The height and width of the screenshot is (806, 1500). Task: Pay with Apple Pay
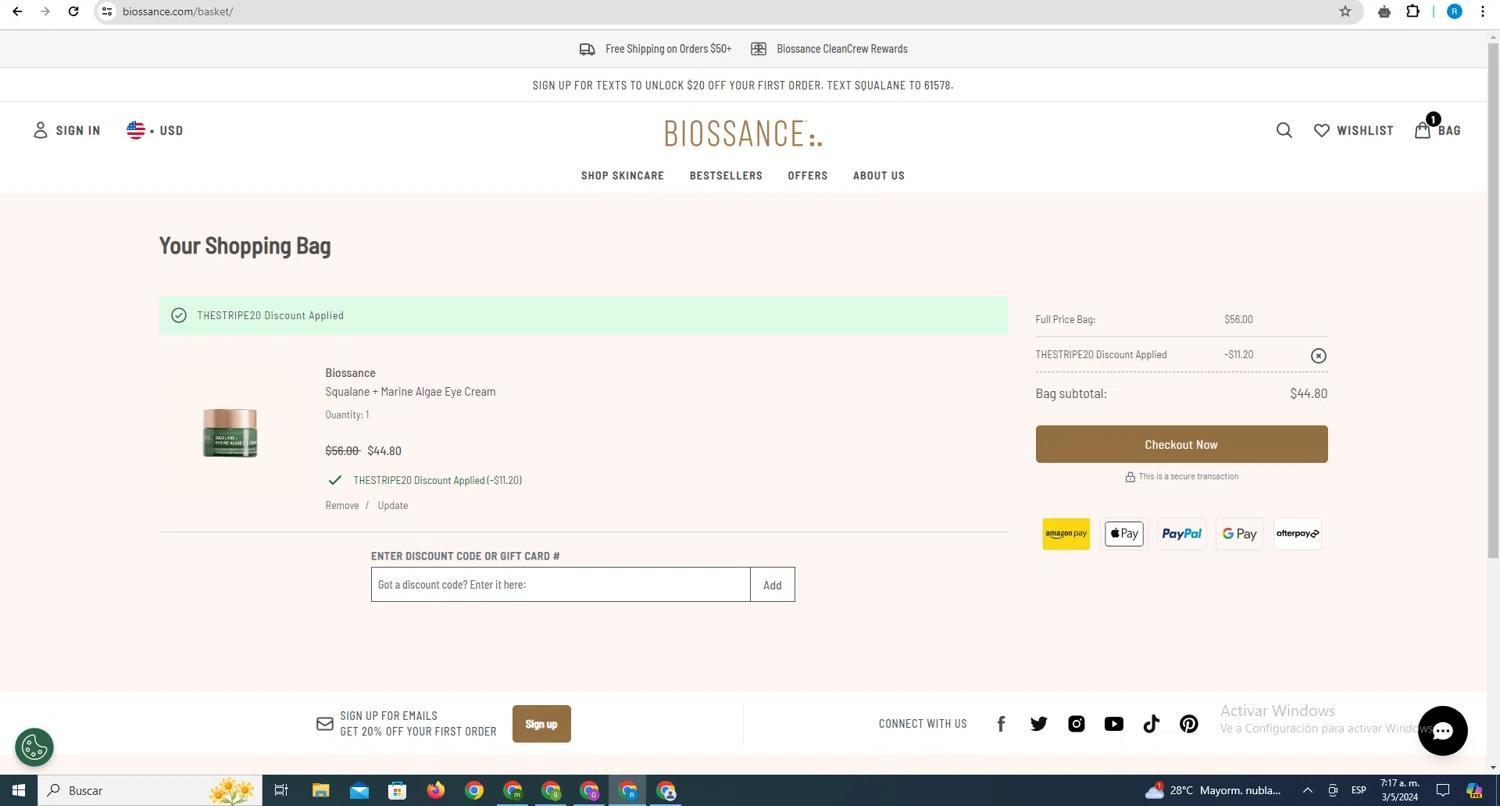[x=1124, y=534]
